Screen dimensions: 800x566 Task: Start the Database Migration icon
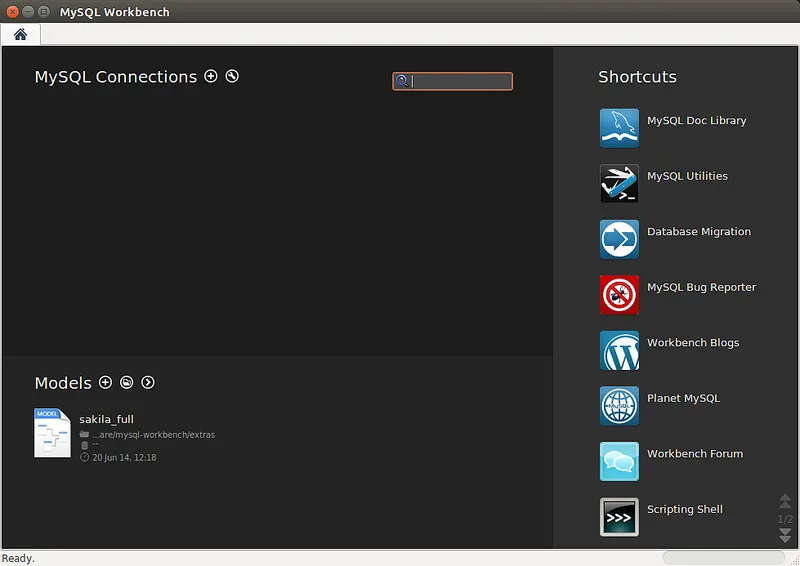coord(619,239)
